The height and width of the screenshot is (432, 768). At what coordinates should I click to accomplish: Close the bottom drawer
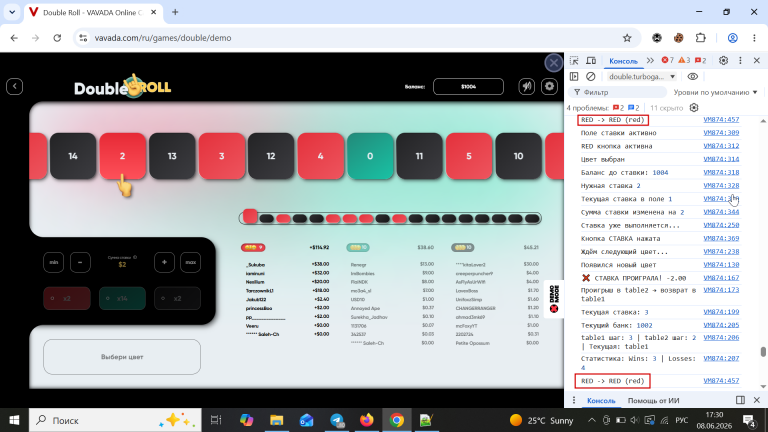point(757,400)
